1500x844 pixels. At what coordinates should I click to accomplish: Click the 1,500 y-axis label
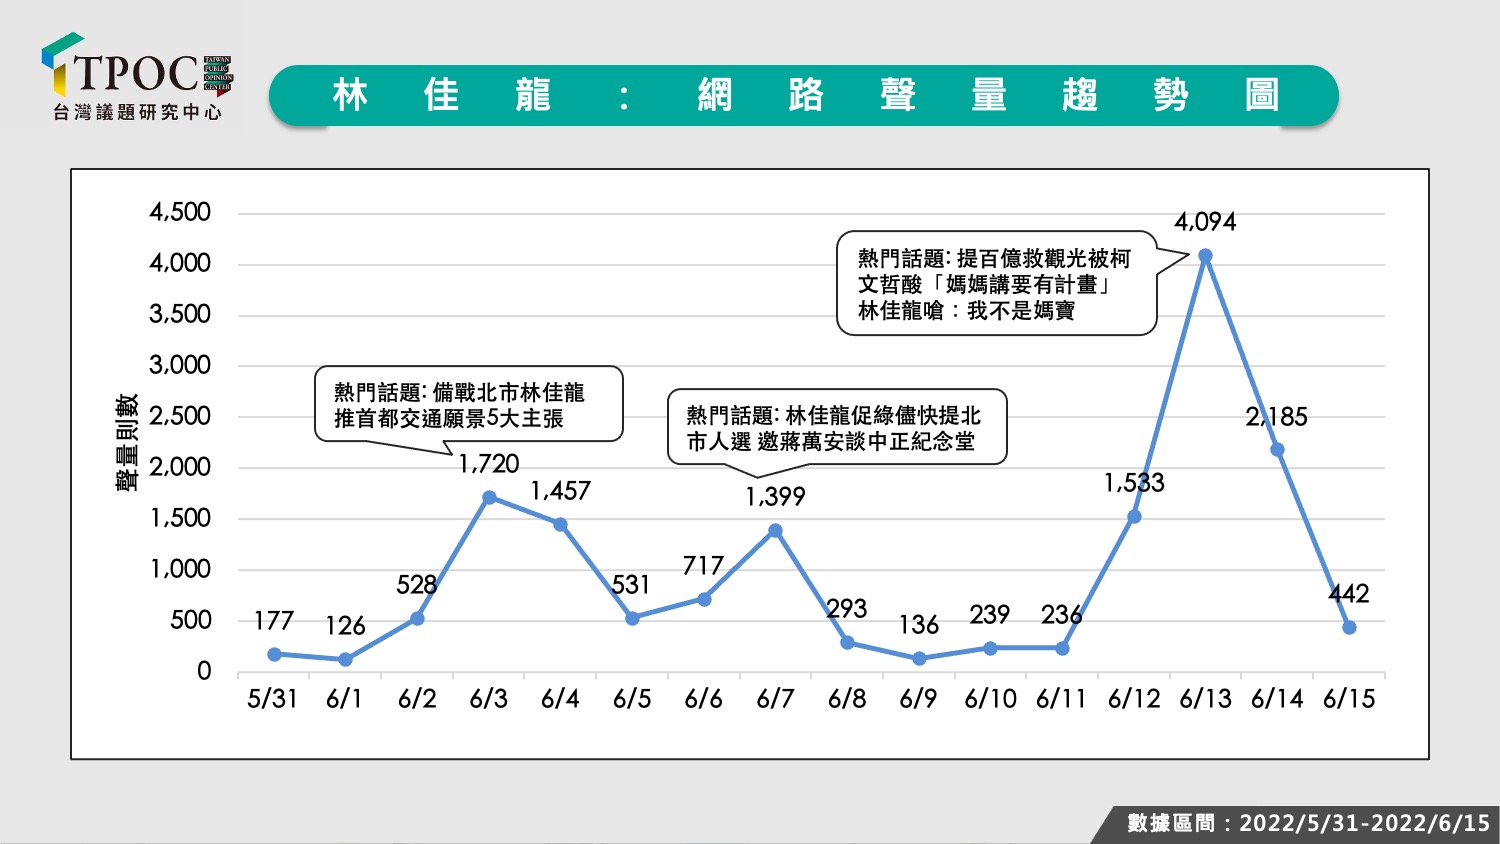pos(180,518)
